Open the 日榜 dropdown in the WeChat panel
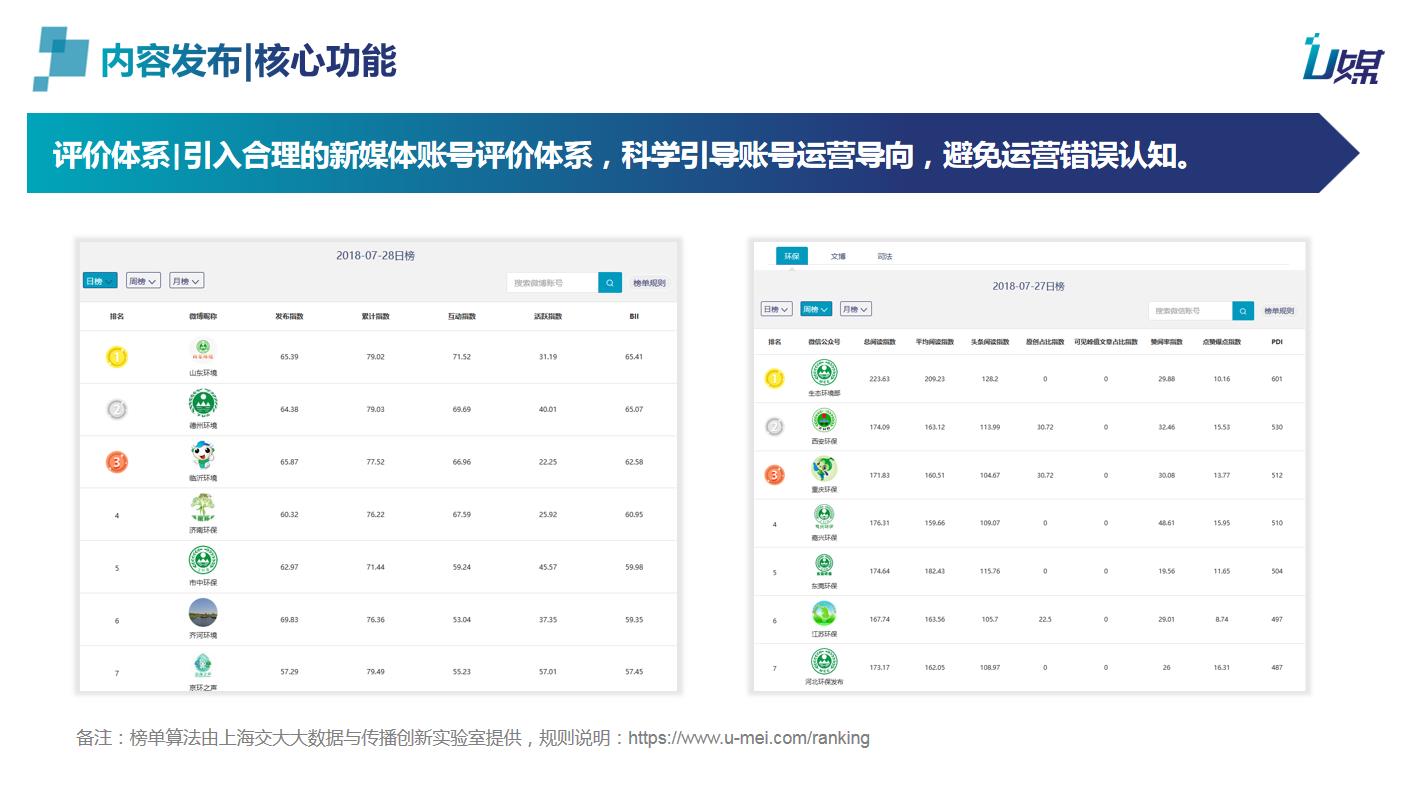1420x797 pixels. (x=776, y=309)
